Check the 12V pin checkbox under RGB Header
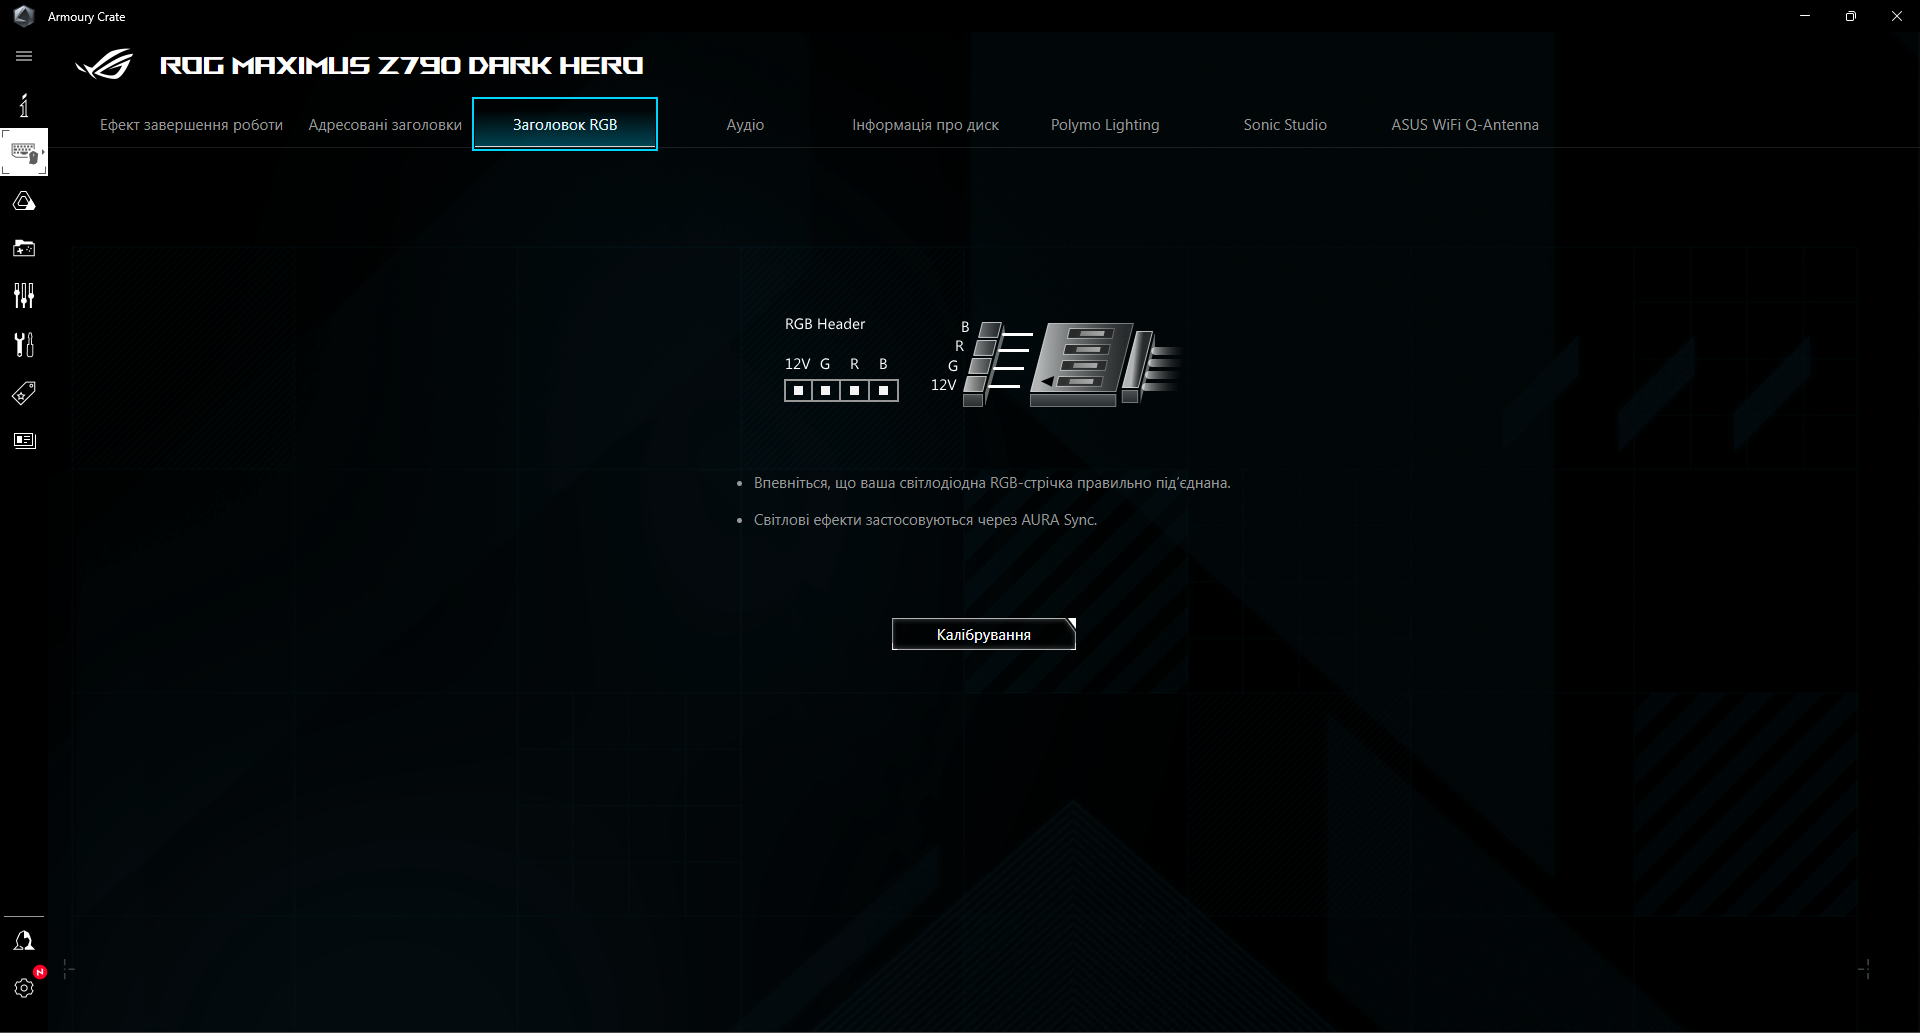The height and width of the screenshot is (1033, 1920). click(x=797, y=390)
